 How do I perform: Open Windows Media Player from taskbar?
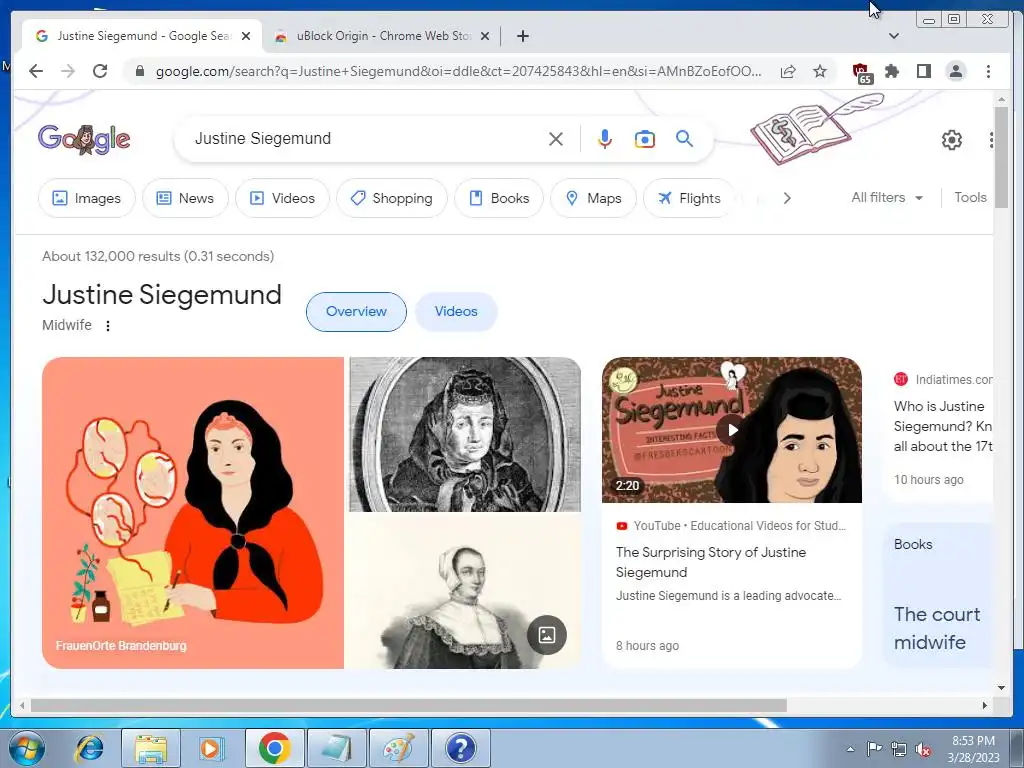pos(212,748)
